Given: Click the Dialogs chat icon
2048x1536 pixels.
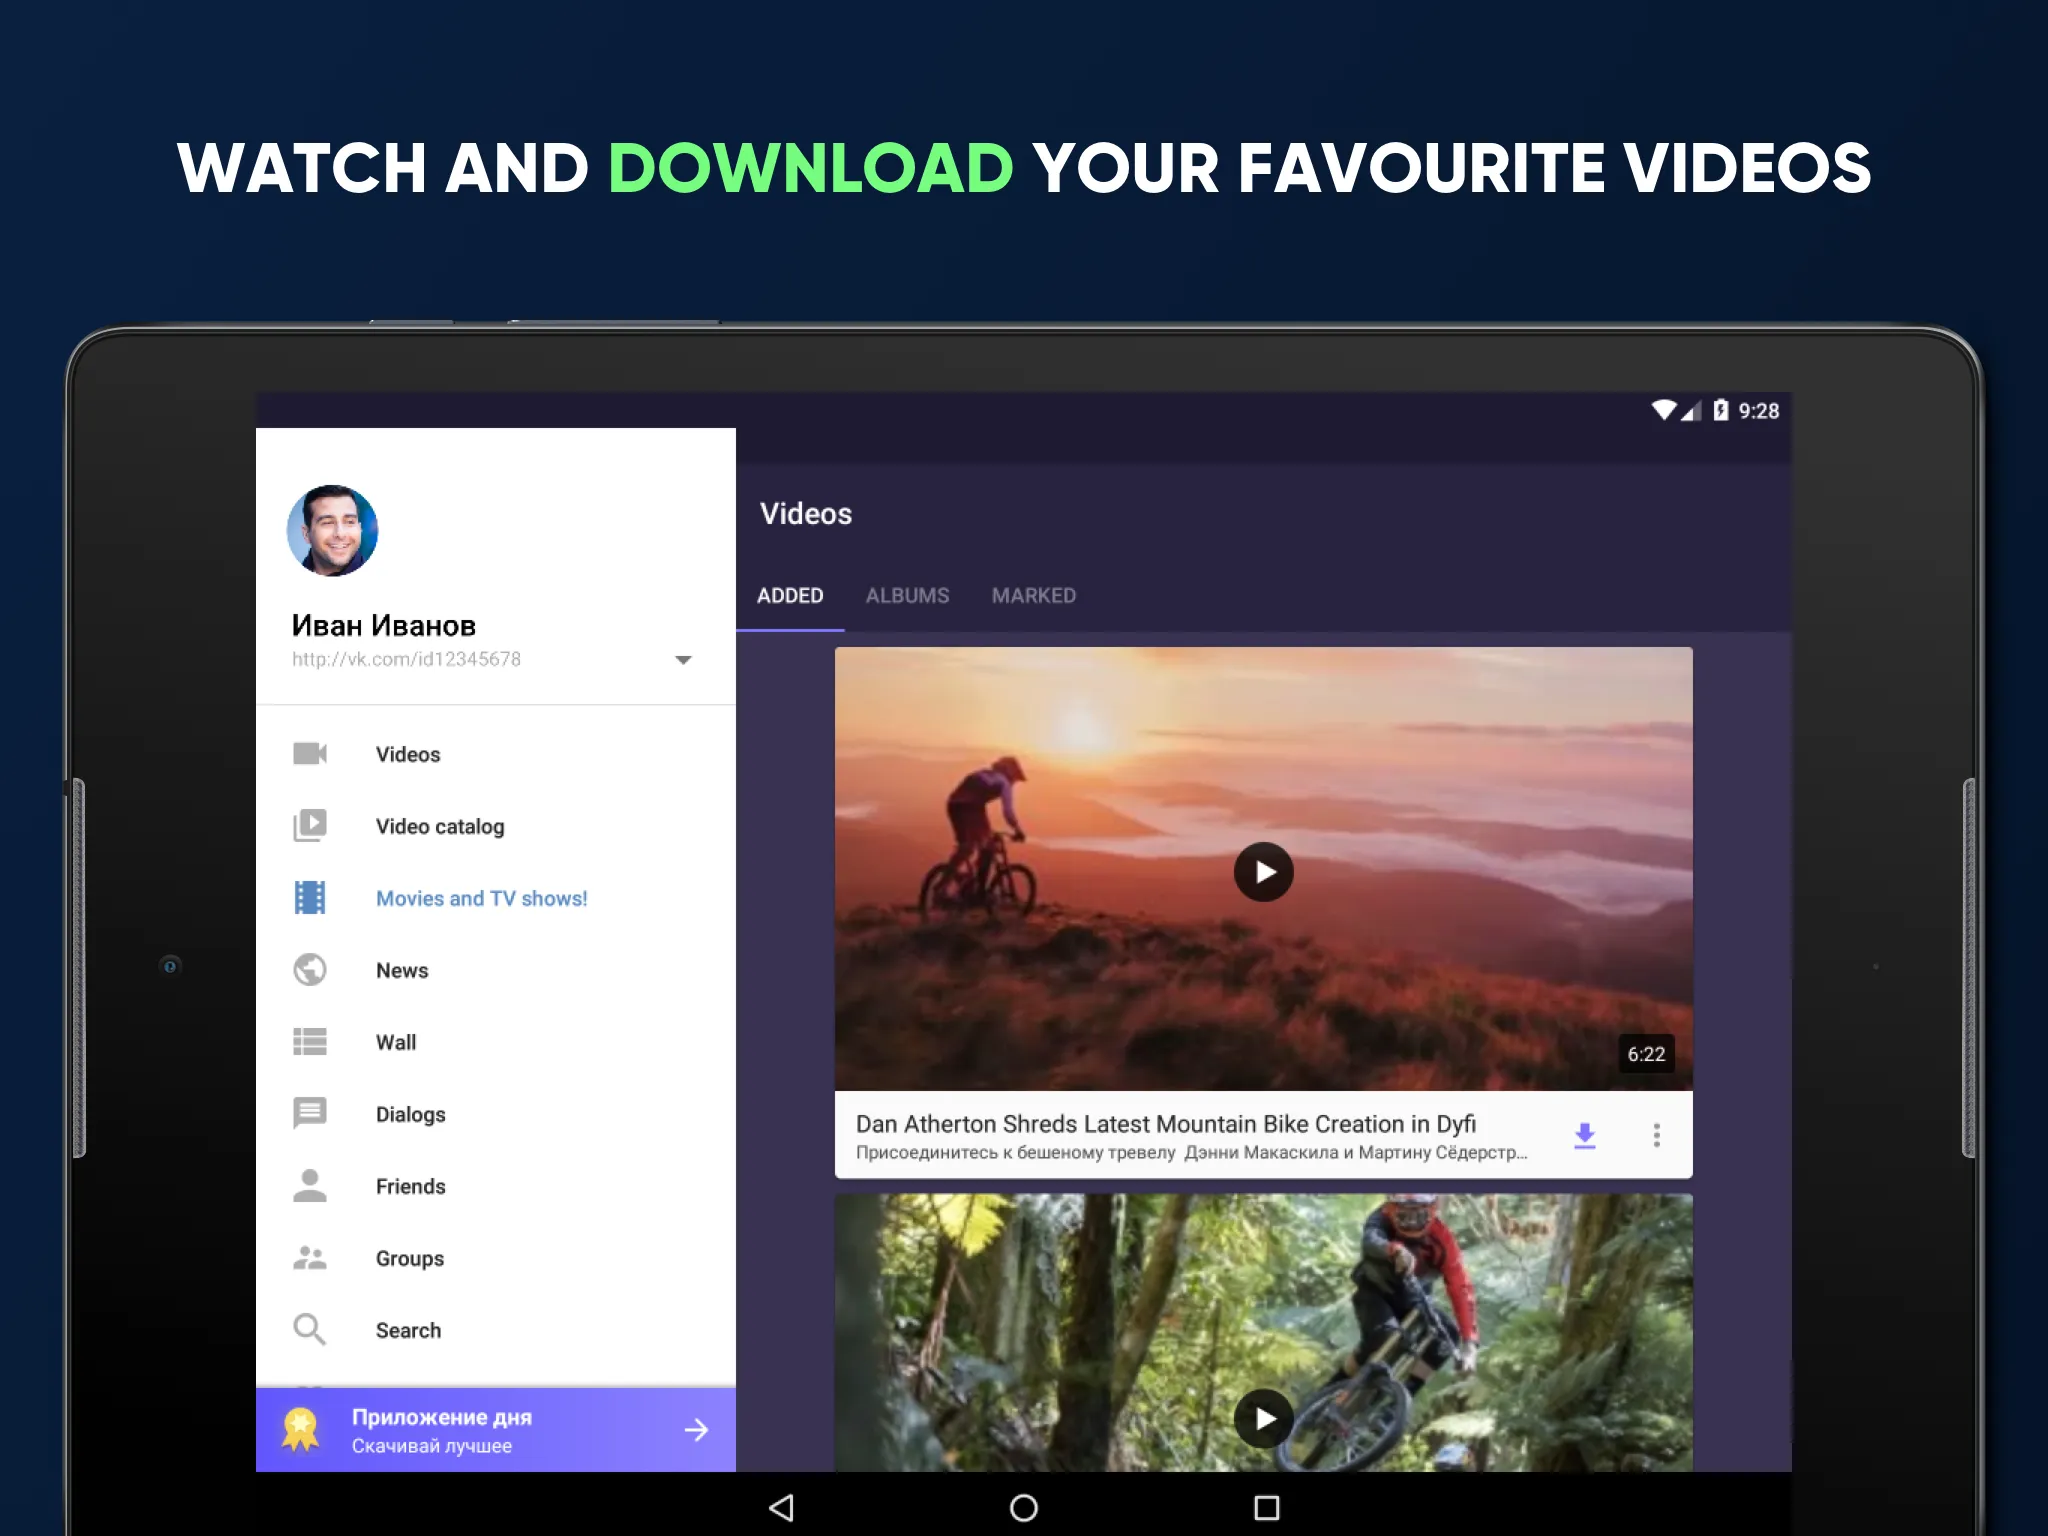Looking at the screenshot, I should point(310,1112).
